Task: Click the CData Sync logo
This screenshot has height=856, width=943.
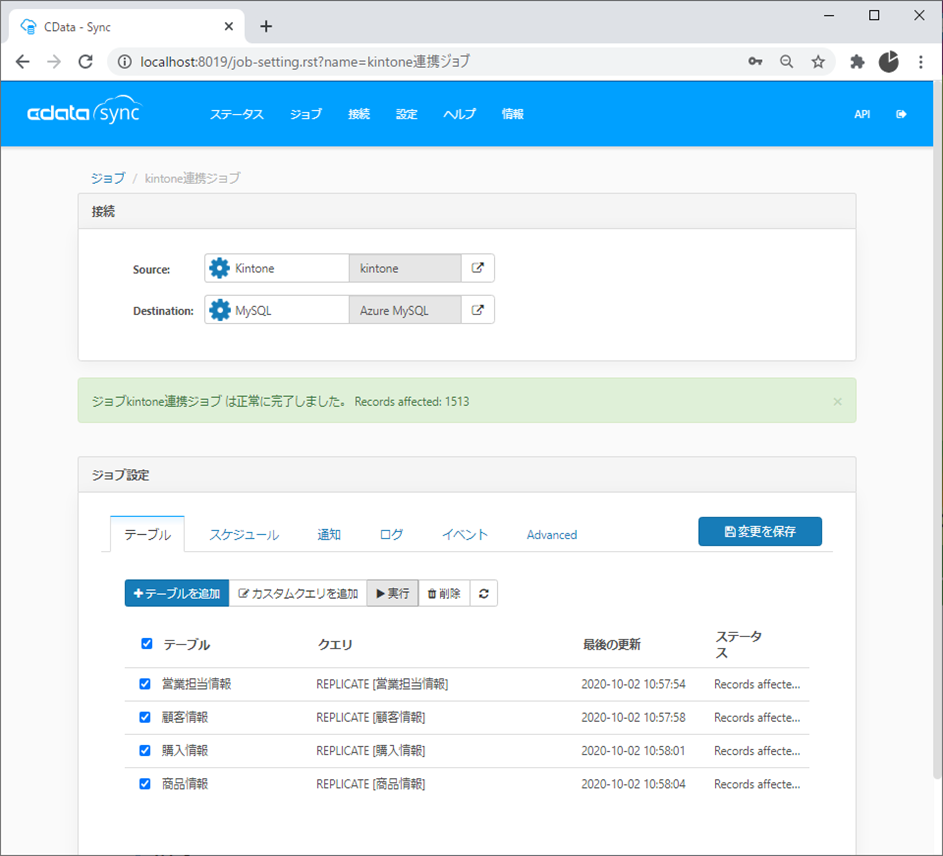Action: point(85,111)
